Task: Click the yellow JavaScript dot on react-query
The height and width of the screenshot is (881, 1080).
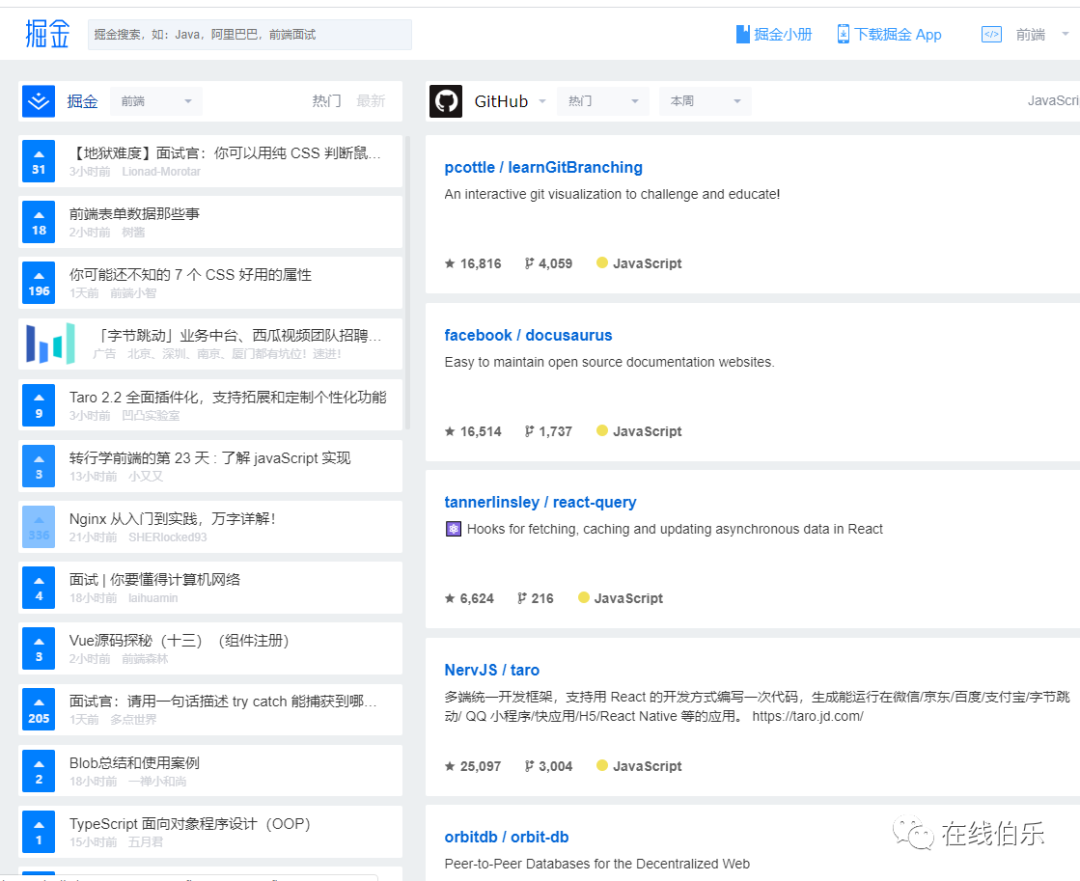Action: [x=583, y=597]
